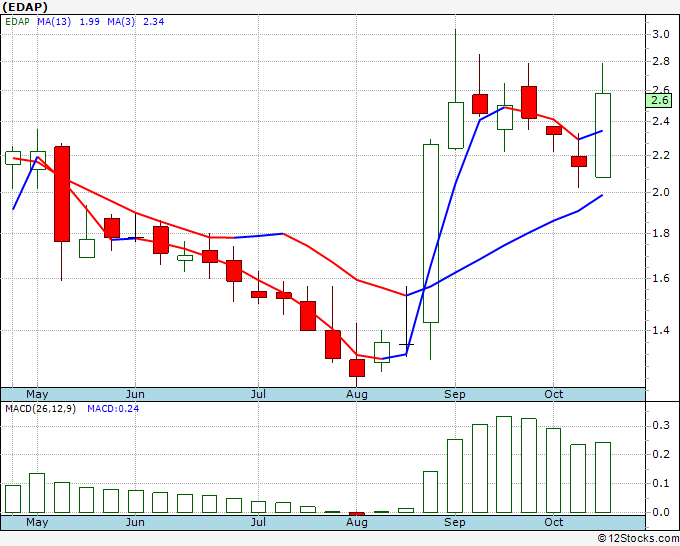Click Jul on the price chart time axis
Viewport: 680px width, 546px height.
pos(258,394)
